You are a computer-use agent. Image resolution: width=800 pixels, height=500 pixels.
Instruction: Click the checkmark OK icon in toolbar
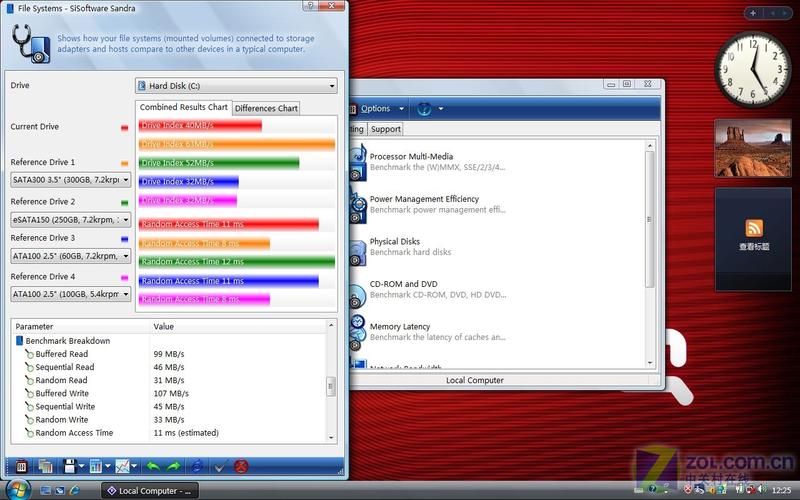[220, 466]
